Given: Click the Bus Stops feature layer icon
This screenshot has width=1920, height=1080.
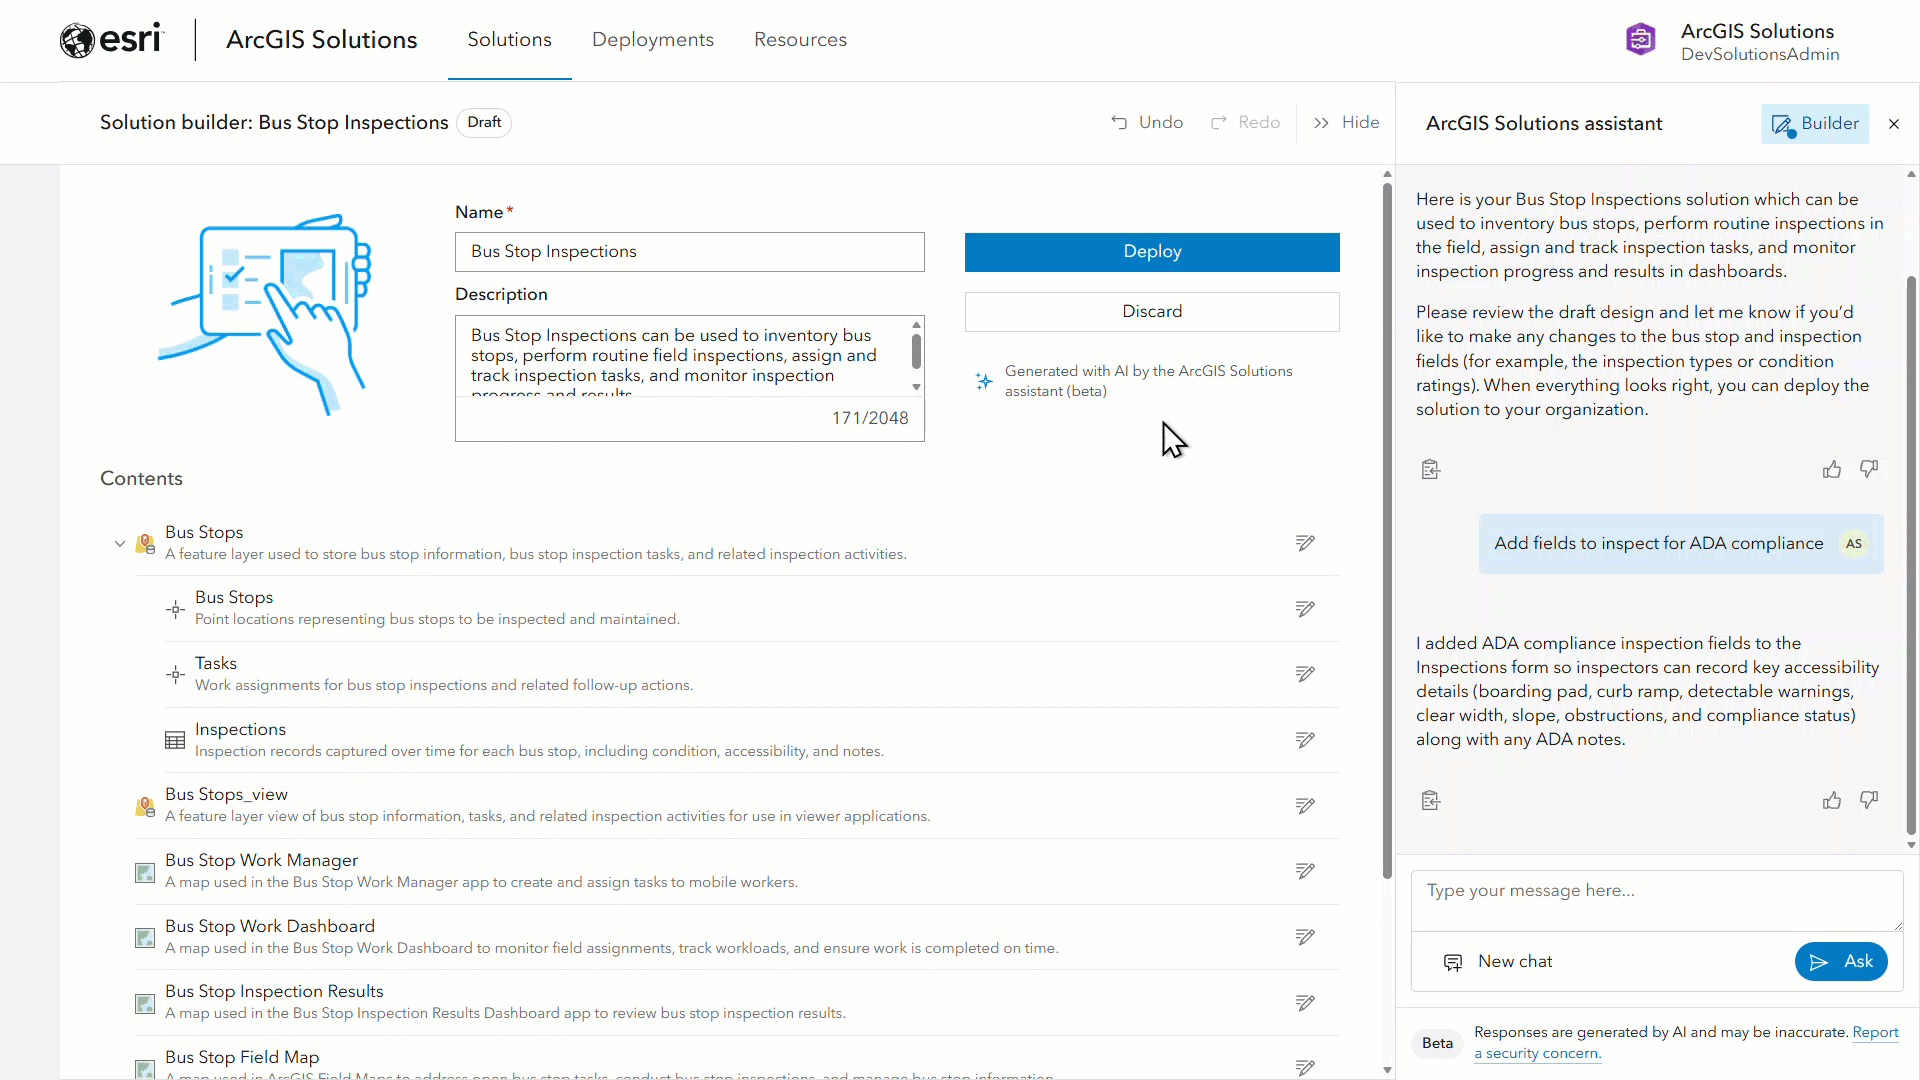Looking at the screenshot, I should [145, 544].
